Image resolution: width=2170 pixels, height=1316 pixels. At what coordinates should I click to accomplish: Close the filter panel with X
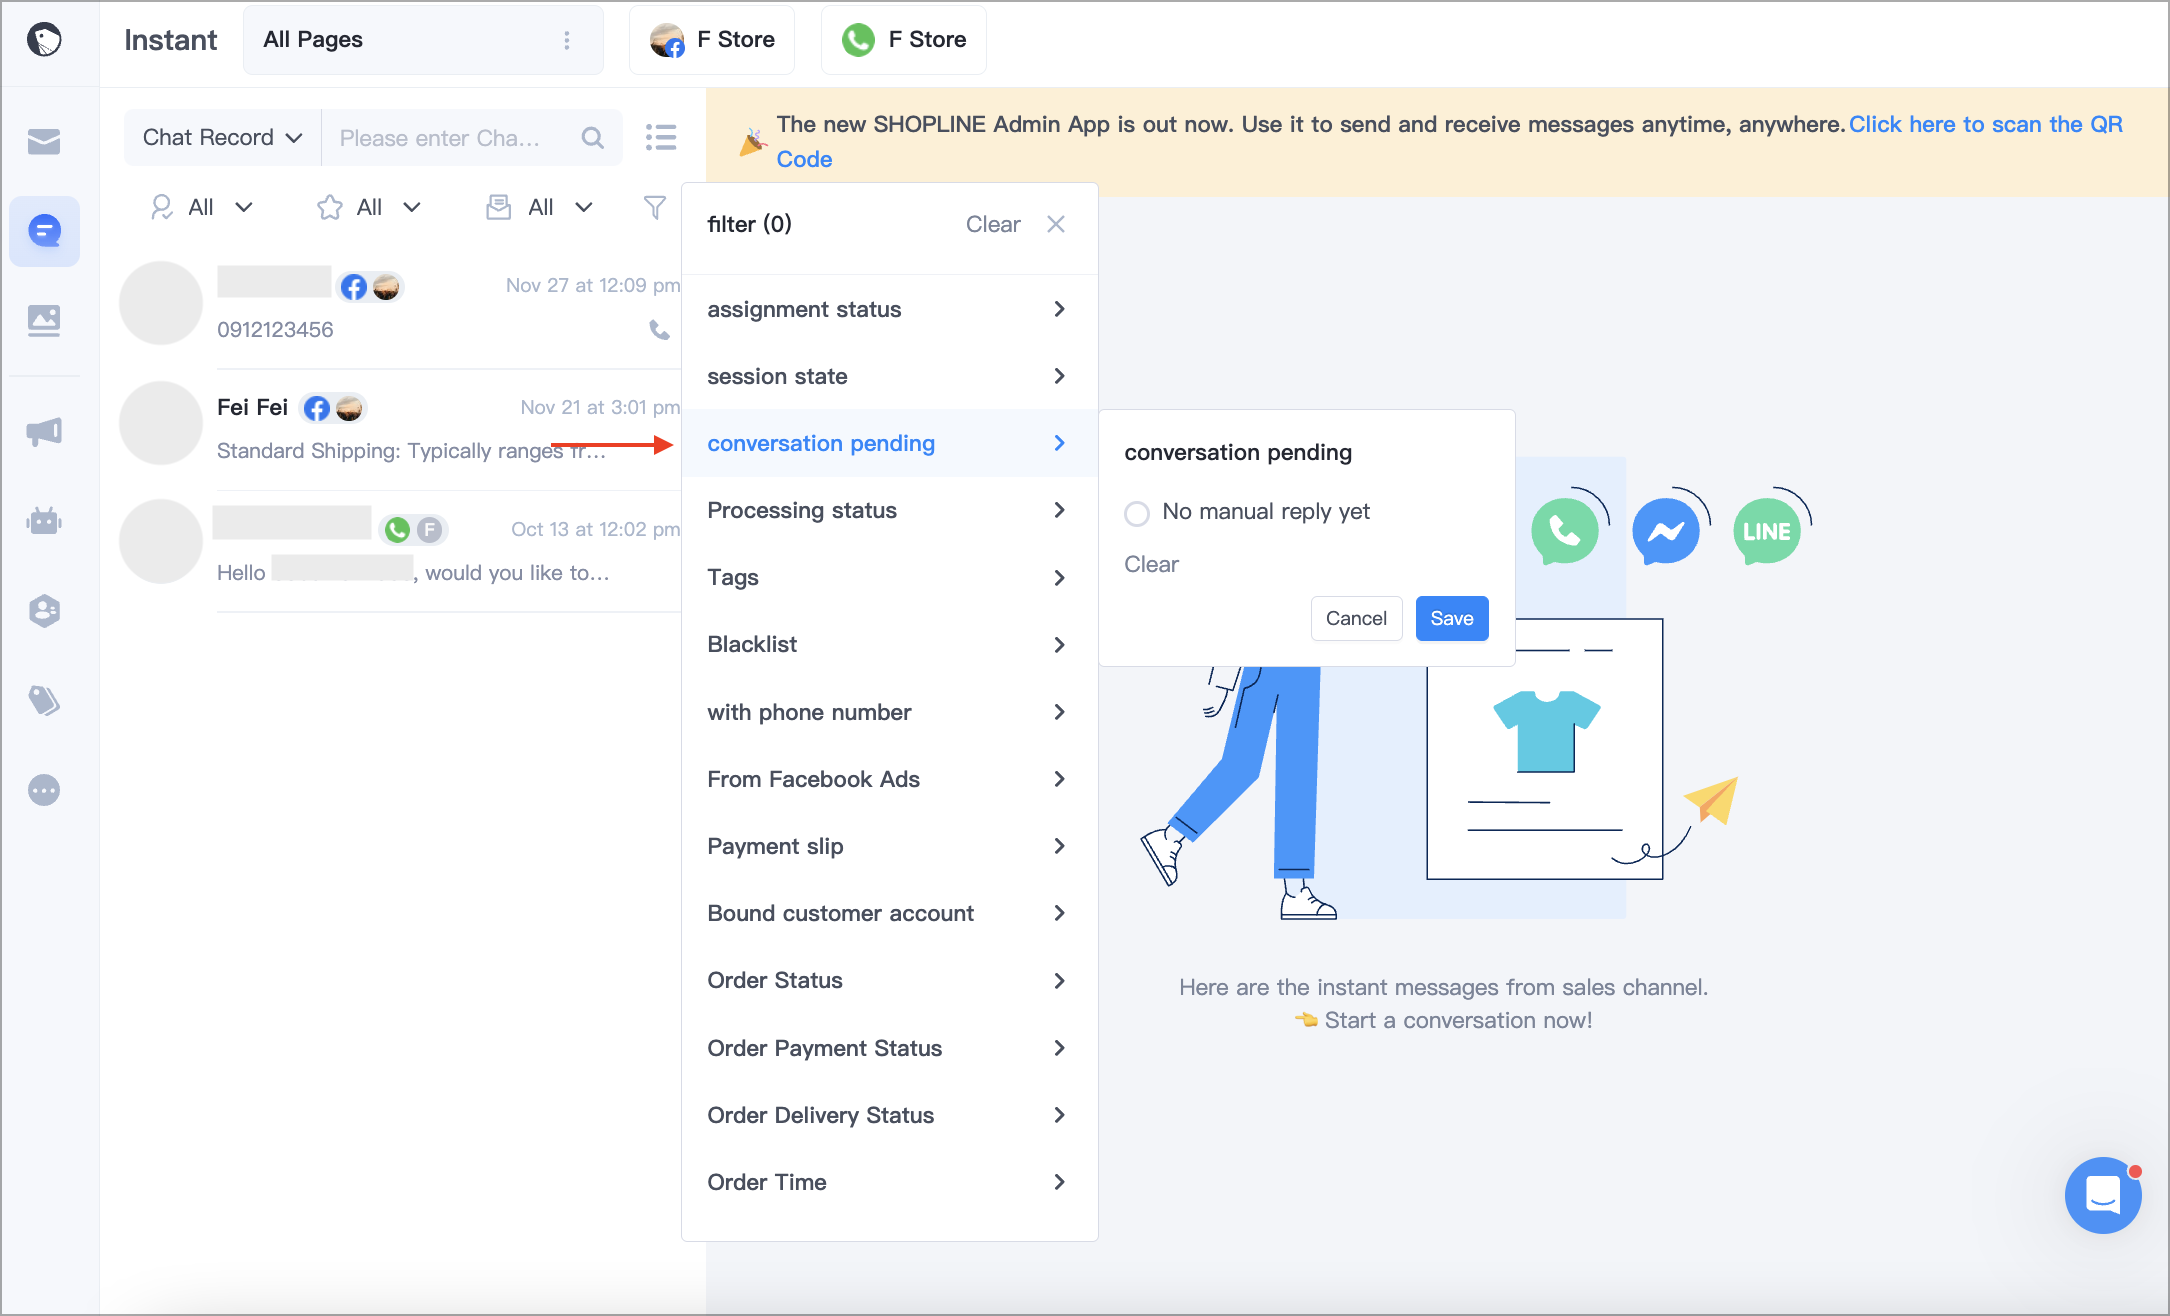pyautogui.click(x=1056, y=224)
